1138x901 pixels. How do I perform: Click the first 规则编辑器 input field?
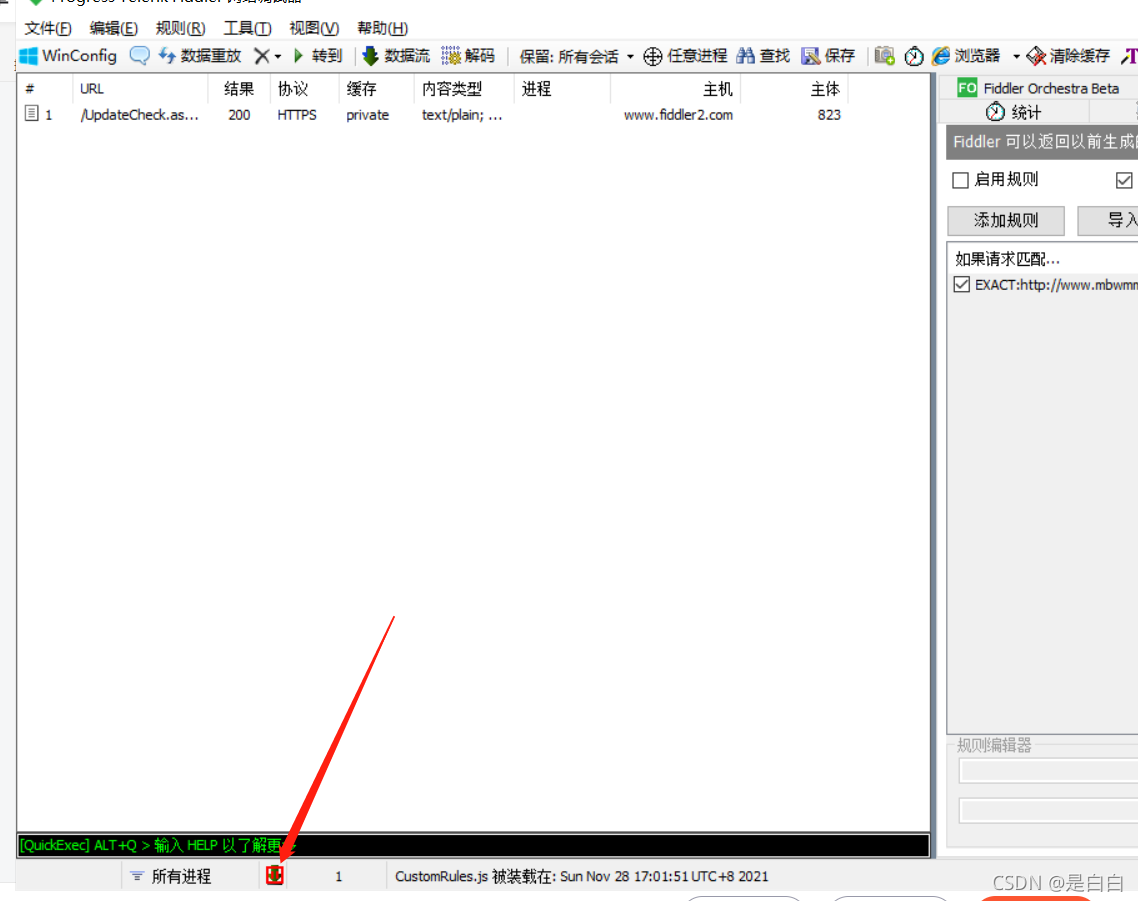(x=1048, y=771)
